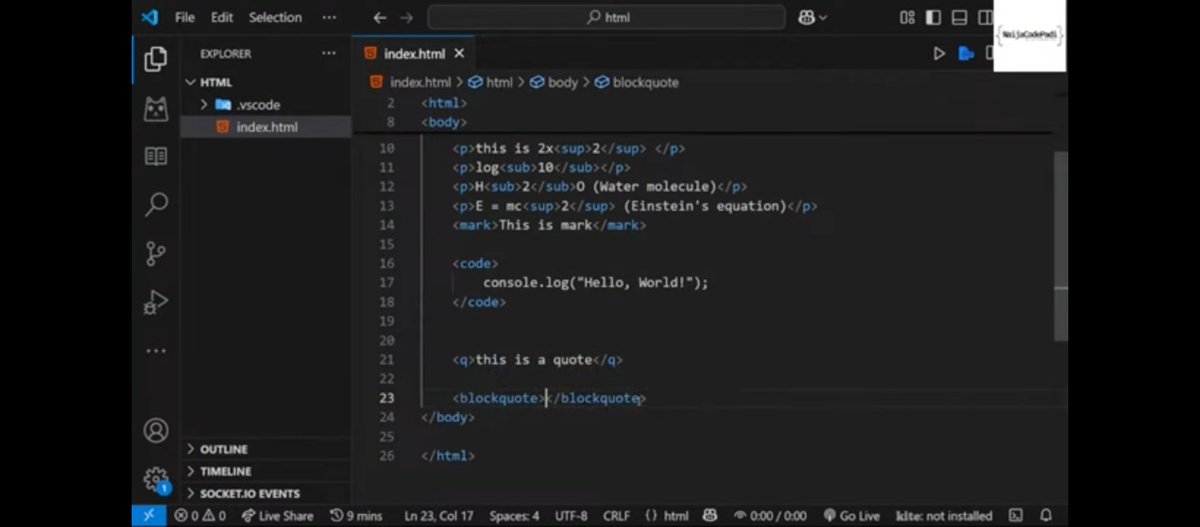
Task: Click the 0:00 / 0:00 indicator
Action: click(x=769, y=516)
